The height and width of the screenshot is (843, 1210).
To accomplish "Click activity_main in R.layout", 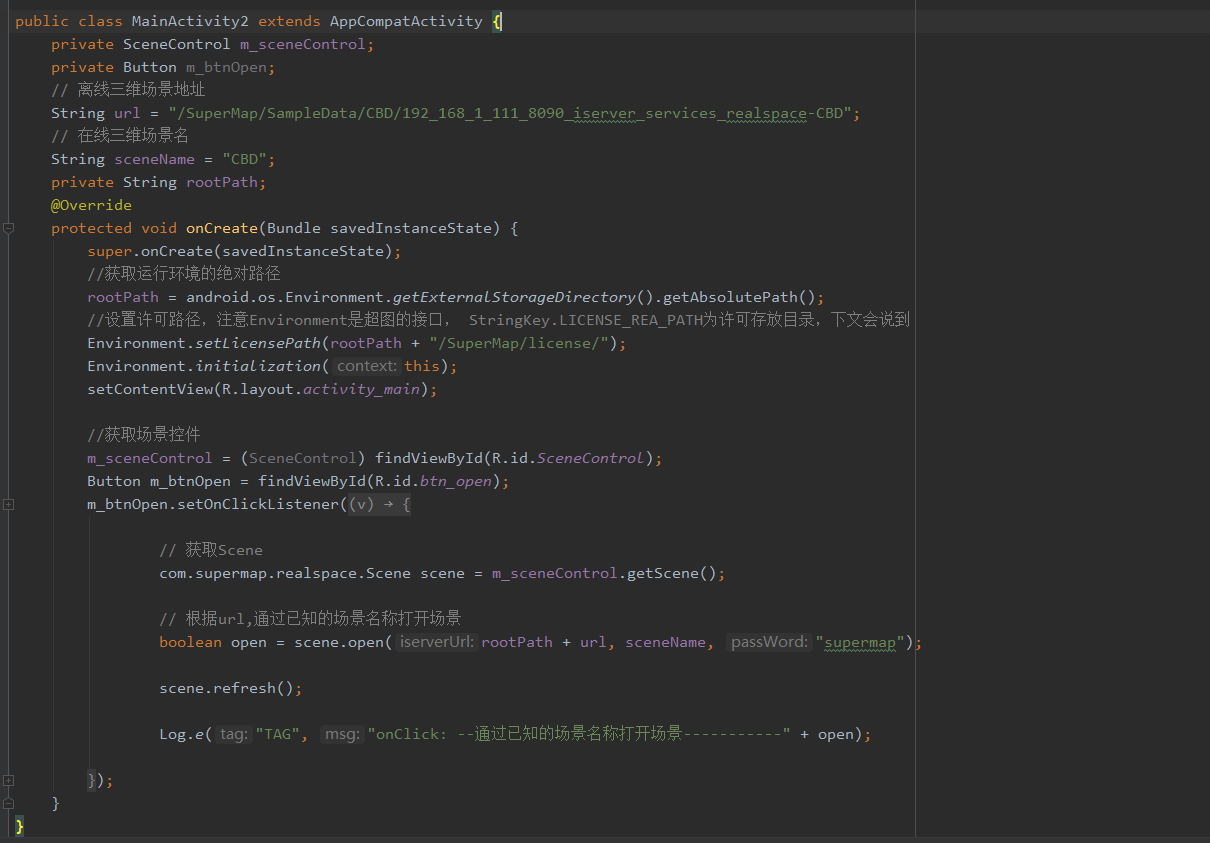I will [x=361, y=389].
